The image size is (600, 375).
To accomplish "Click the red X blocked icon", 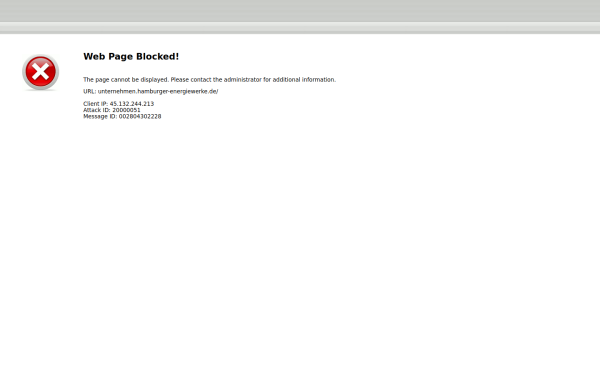I will (40, 72).
